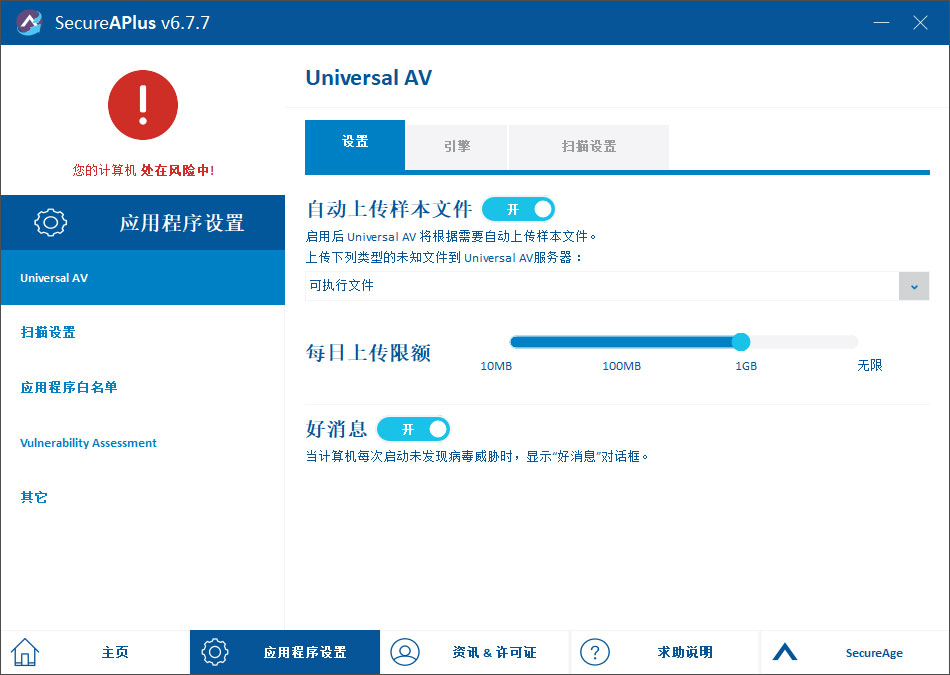950x675 pixels.
Task: Close the SecureAPlus window
Action: 920,23
